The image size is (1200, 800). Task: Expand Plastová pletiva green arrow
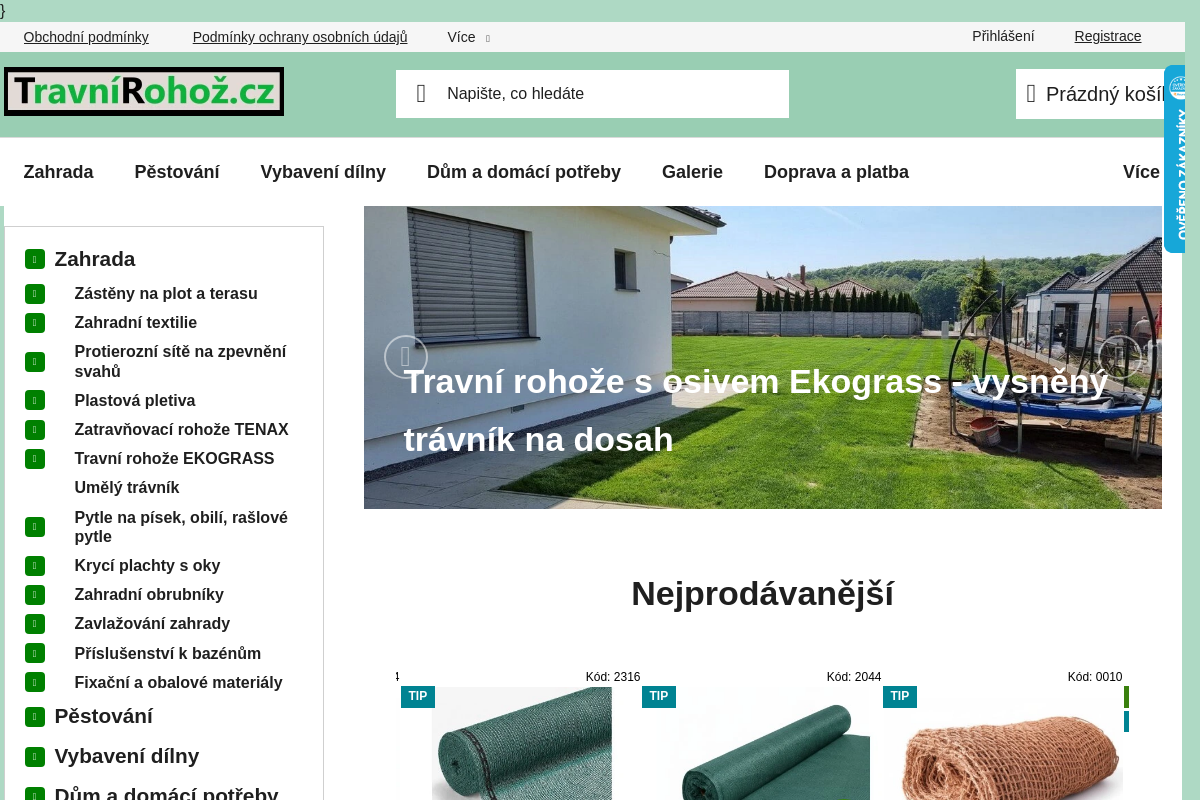(x=35, y=401)
